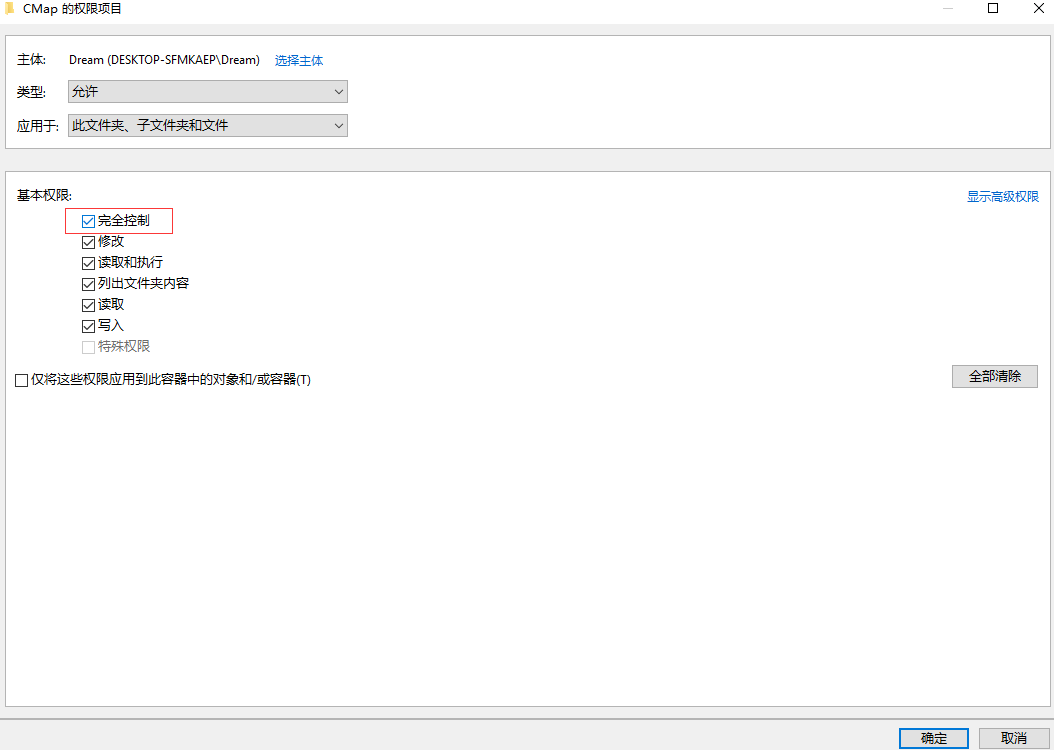
Task: Click the 主体 label
Action: pos(32,60)
